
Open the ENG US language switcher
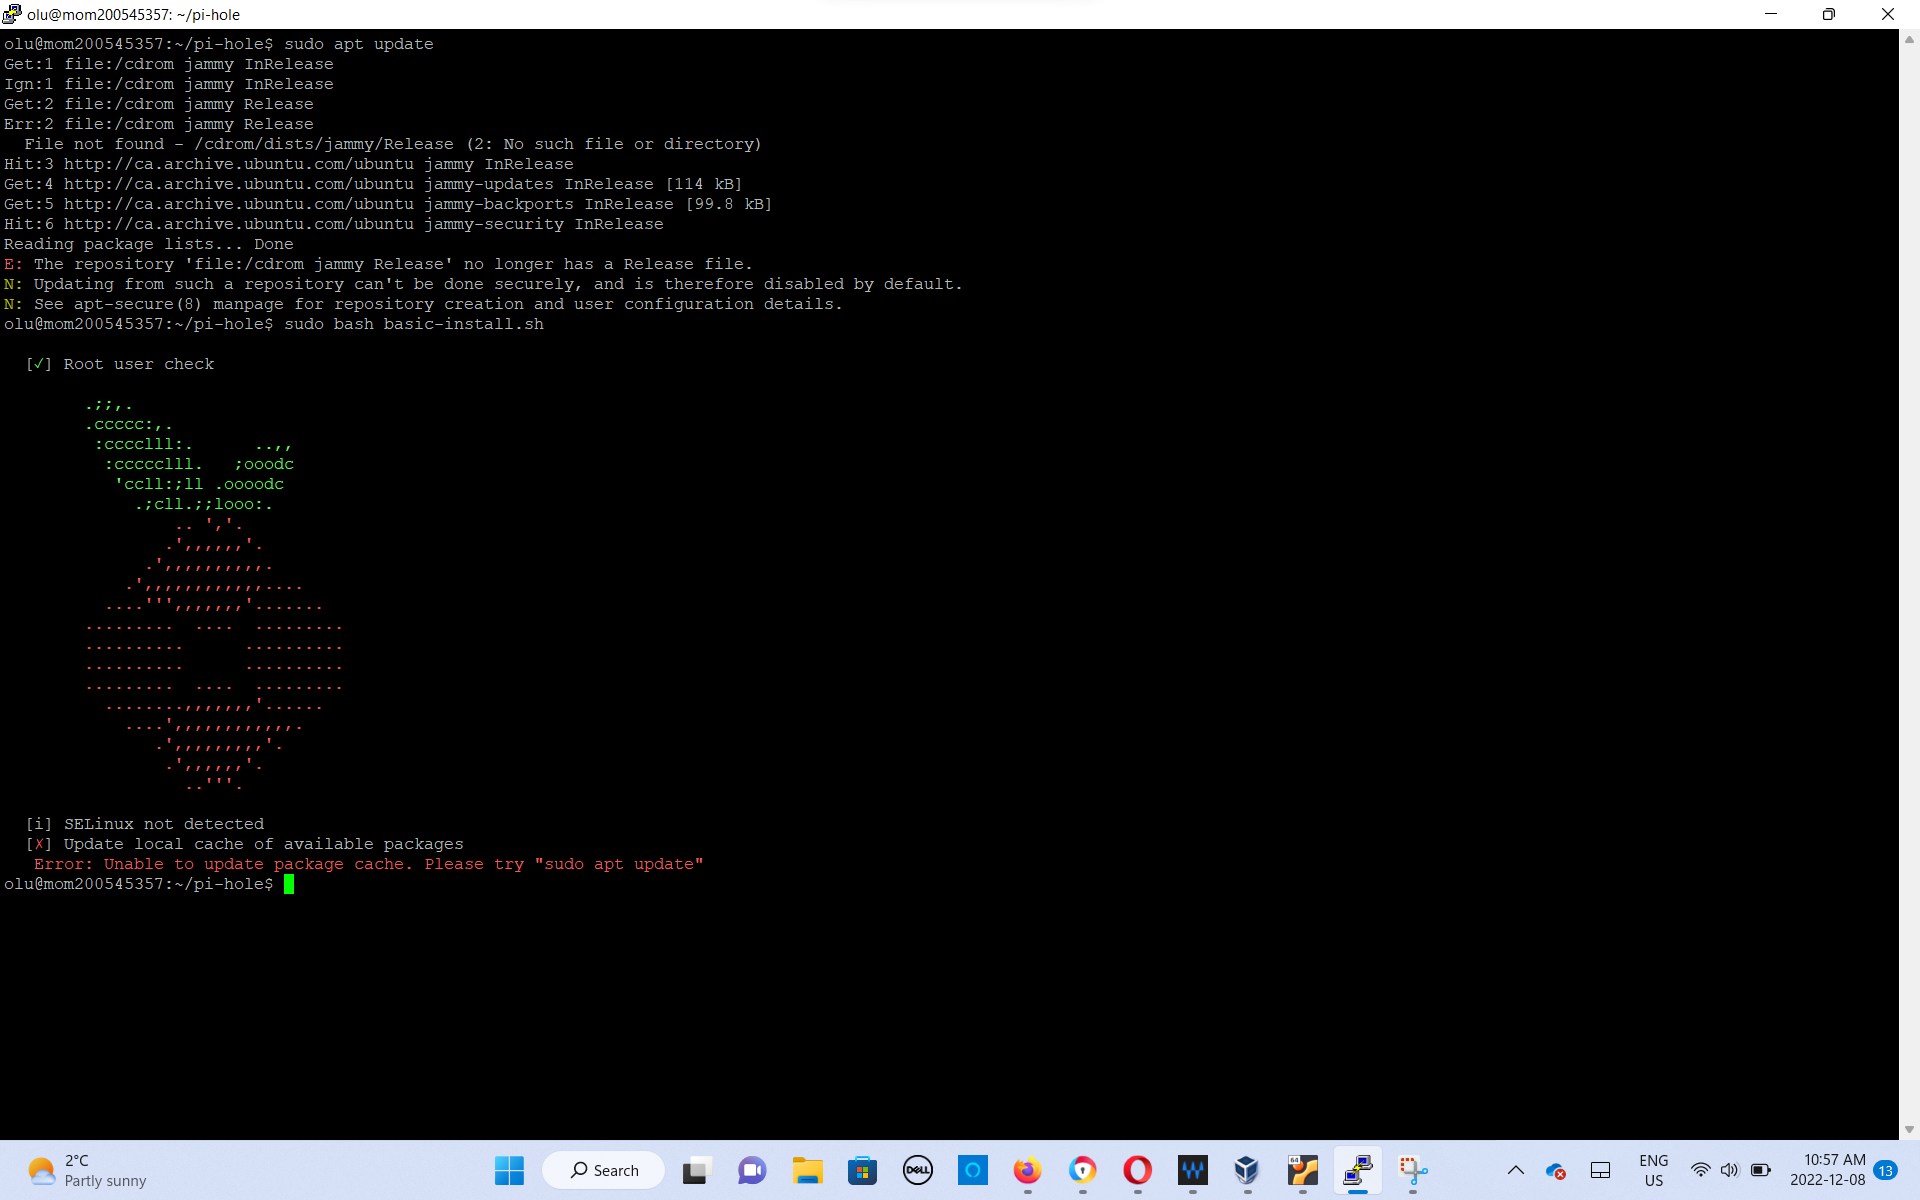(1654, 1170)
